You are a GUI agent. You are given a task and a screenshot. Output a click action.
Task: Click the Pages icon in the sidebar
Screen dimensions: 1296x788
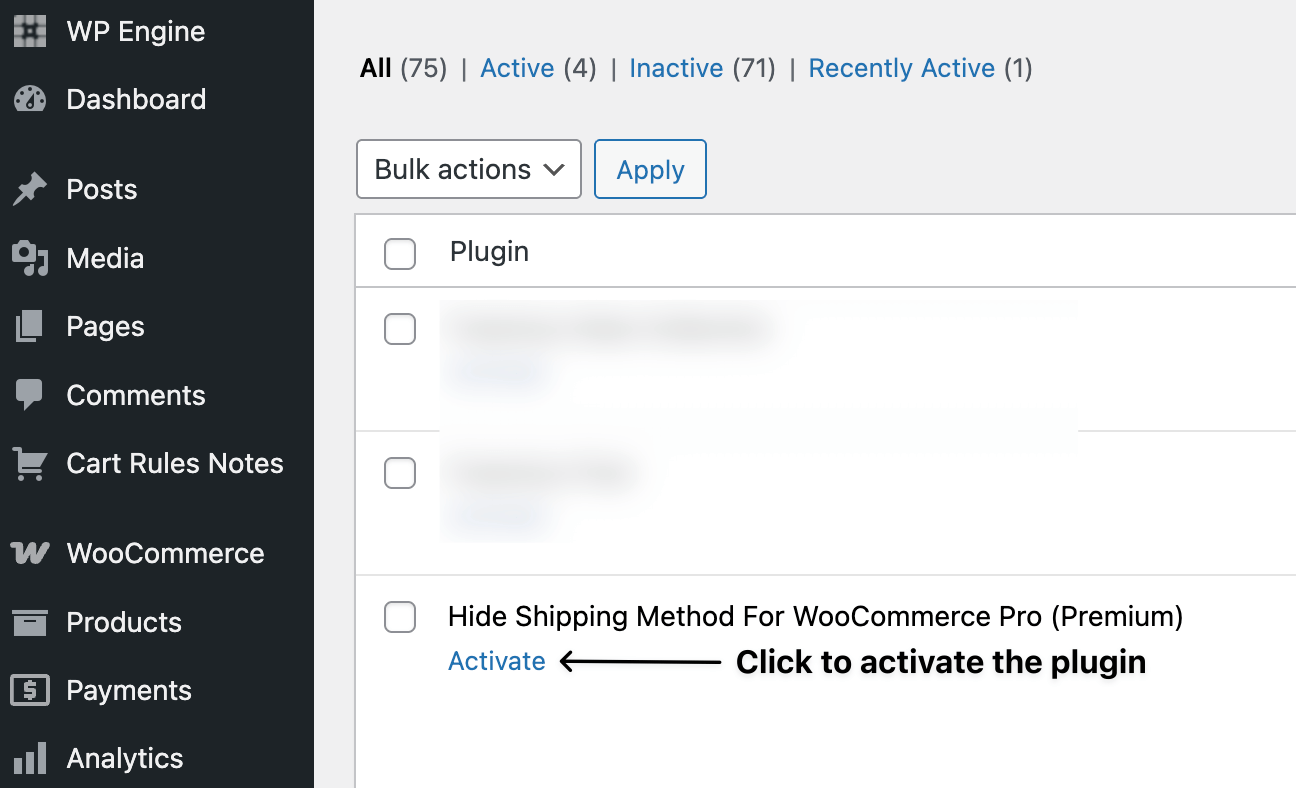(x=29, y=326)
